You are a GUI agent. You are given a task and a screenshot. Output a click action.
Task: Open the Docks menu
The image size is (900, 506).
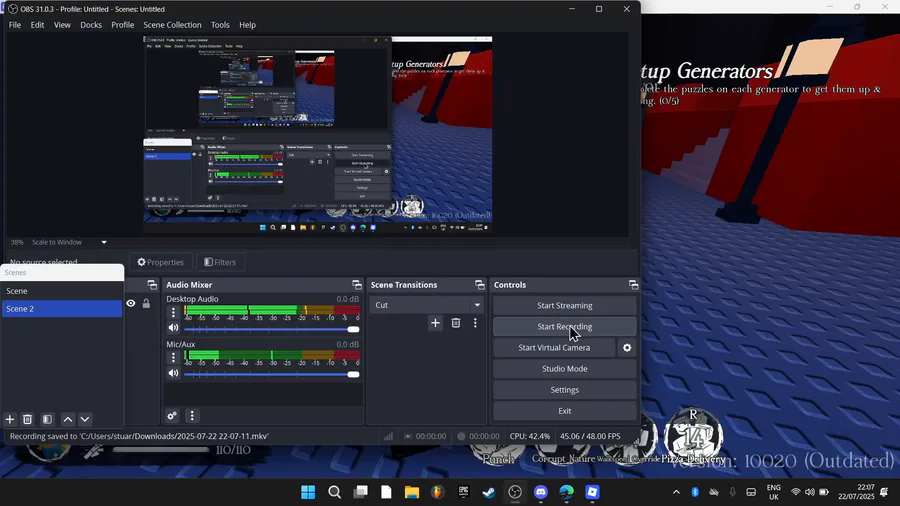(x=91, y=25)
